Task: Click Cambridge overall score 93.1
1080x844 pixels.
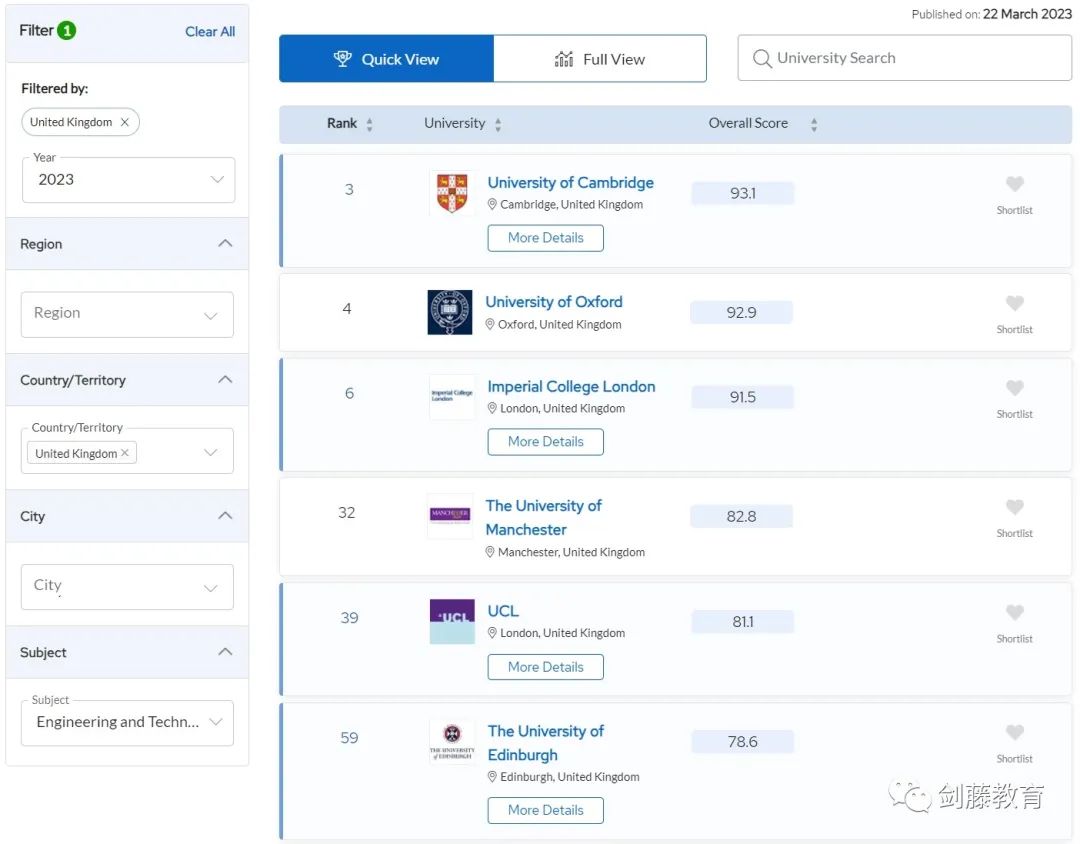Action: click(742, 193)
